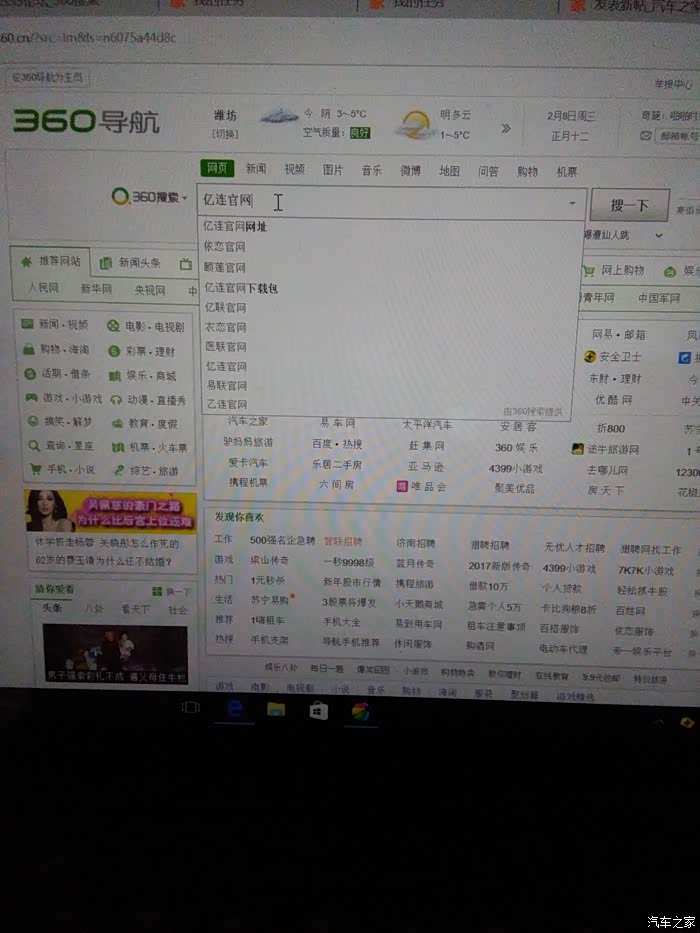Click the 安全卫士 shield icon
This screenshot has width=700, height=933.
[x=590, y=356]
